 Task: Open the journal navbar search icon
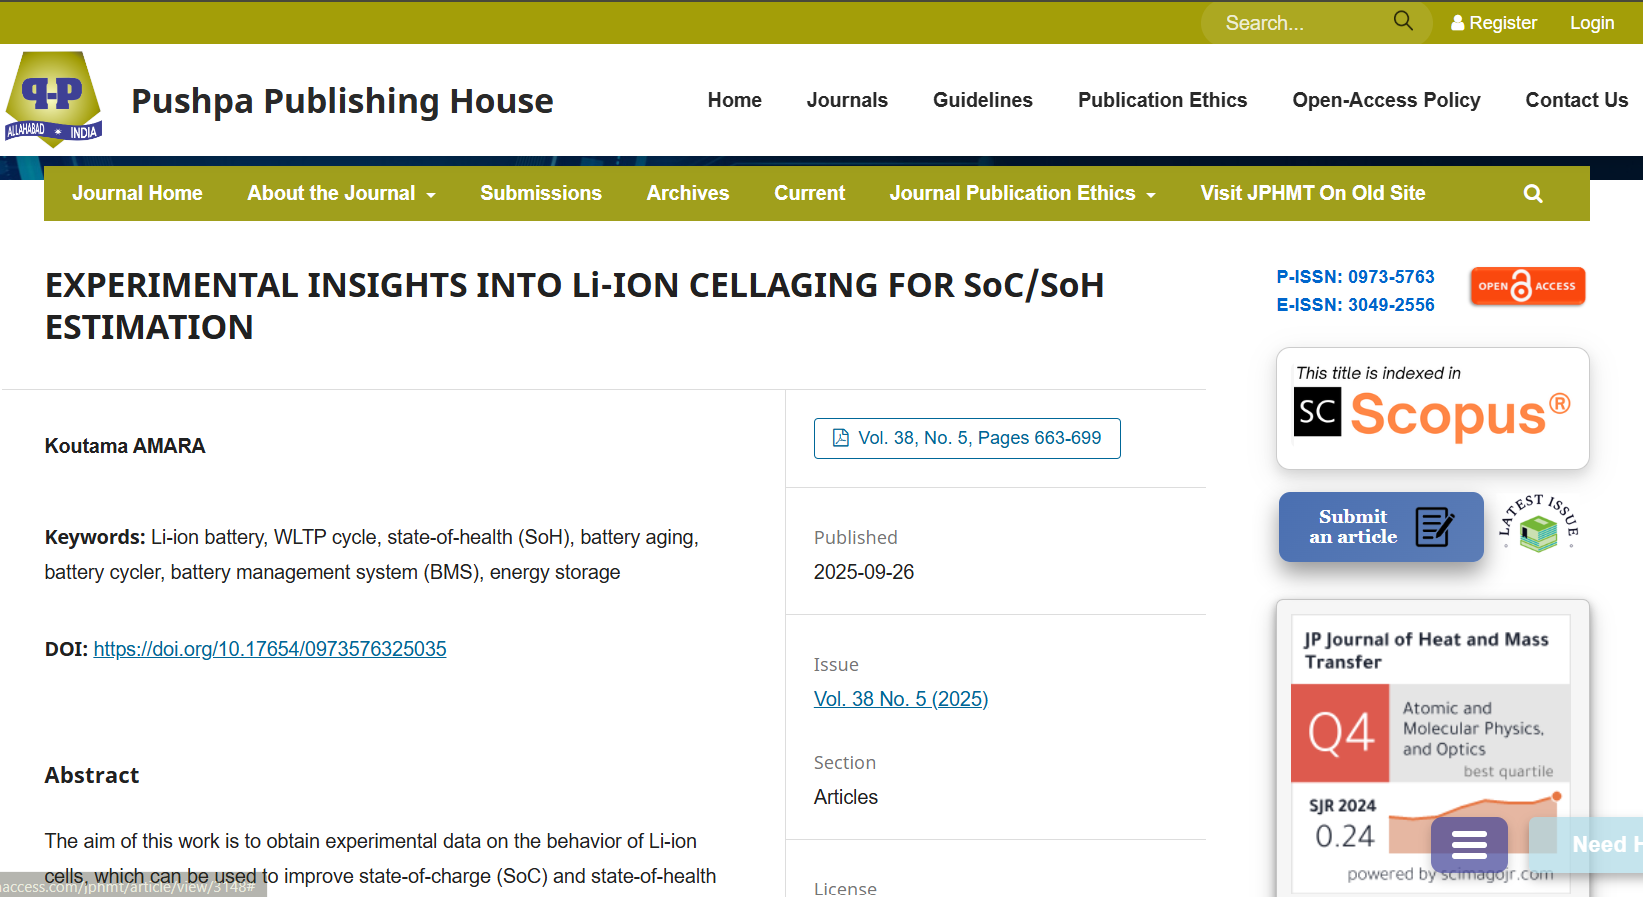[1532, 194]
